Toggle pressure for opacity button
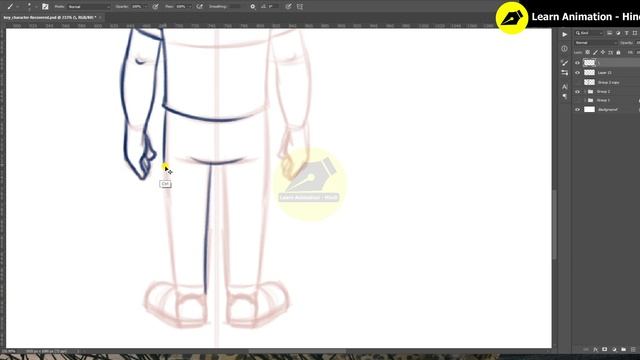The height and width of the screenshot is (360, 640). (x=156, y=7)
